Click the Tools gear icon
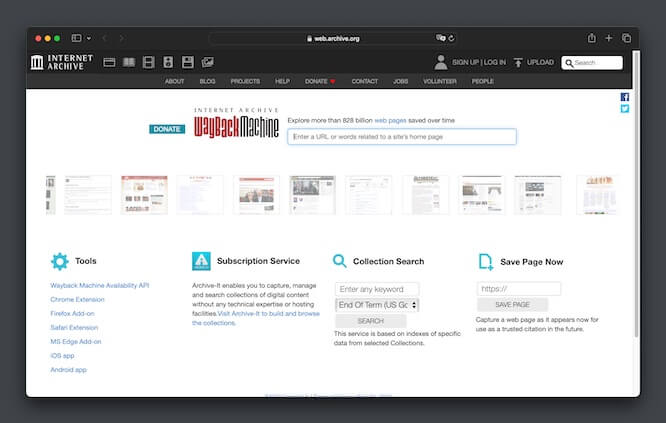The image size is (666, 423). 60,261
